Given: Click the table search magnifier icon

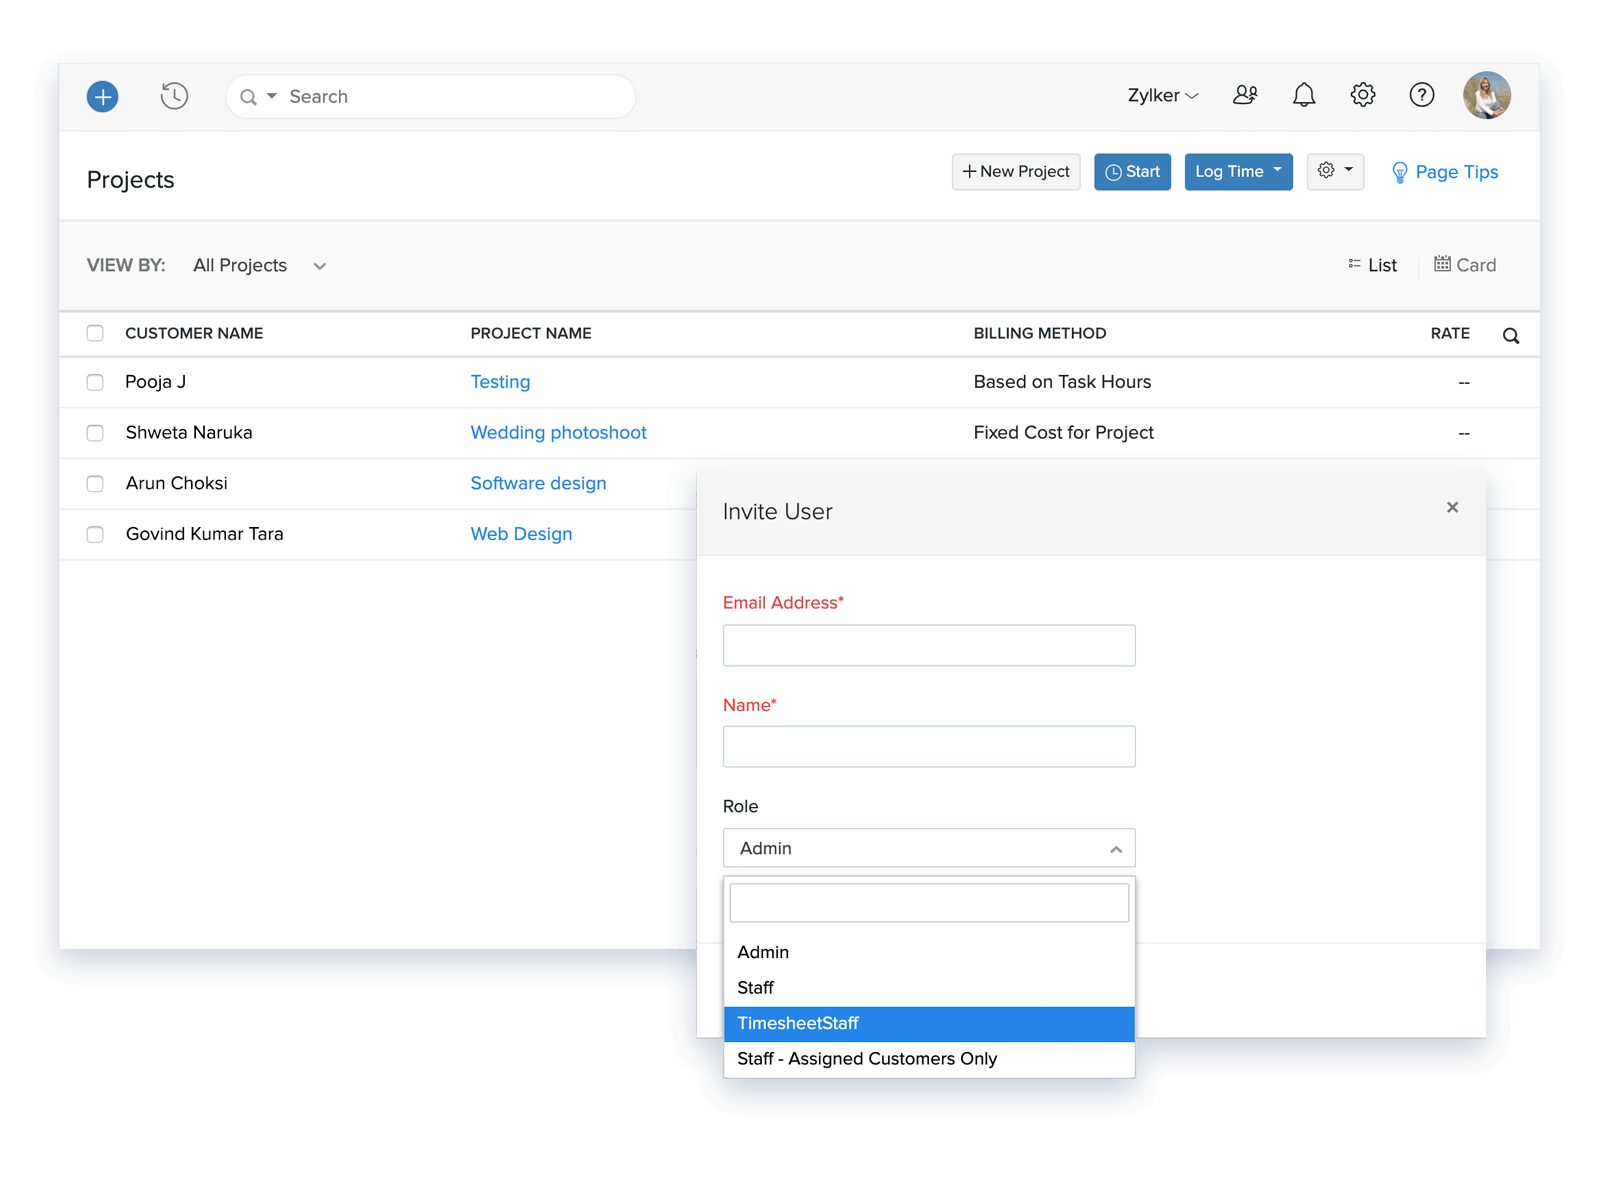Looking at the screenshot, I should point(1510,336).
